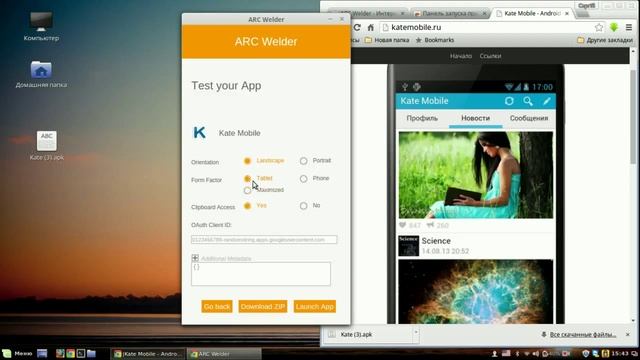Expand the Additional Metadata section
This screenshot has height=360, width=640.
coord(195,258)
